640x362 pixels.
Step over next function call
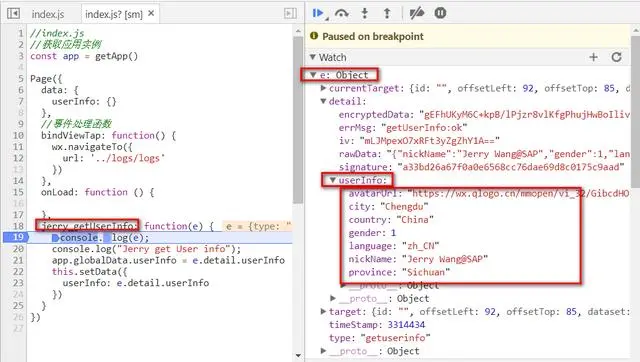(341, 13)
